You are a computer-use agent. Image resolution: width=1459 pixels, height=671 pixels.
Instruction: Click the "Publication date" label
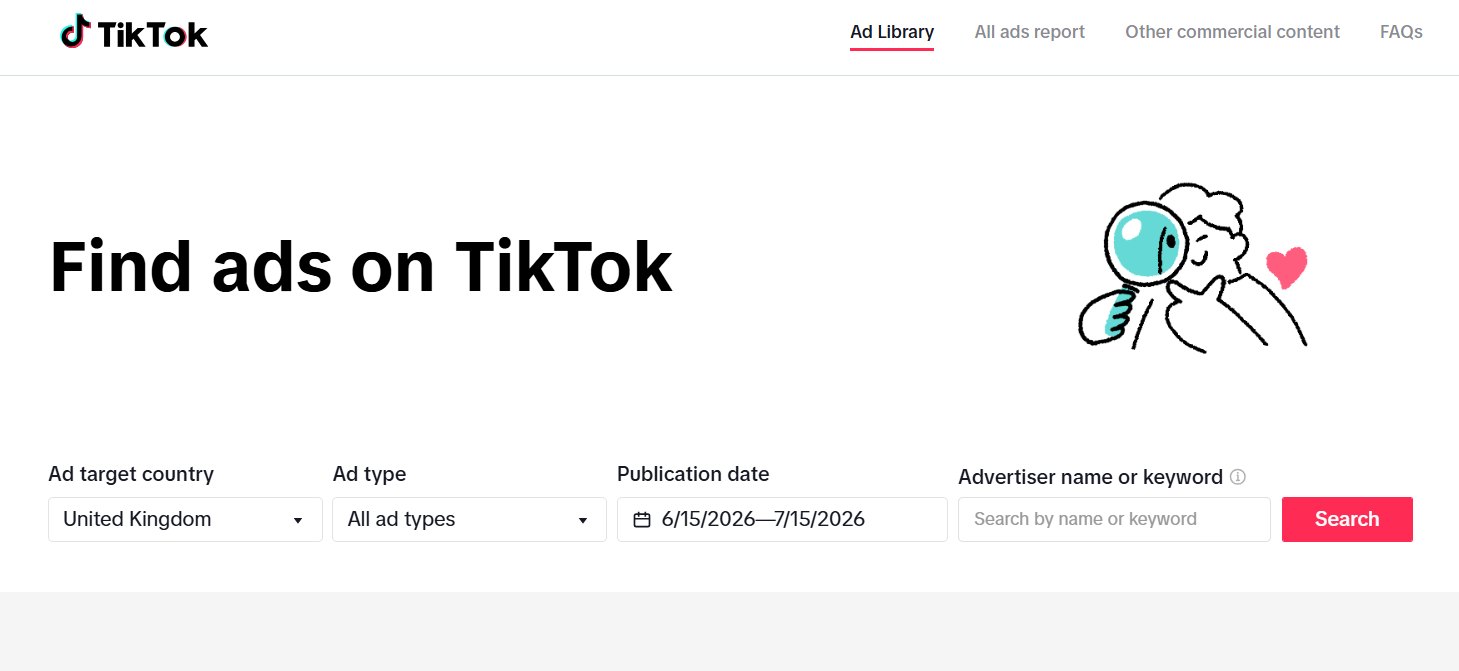(693, 474)
